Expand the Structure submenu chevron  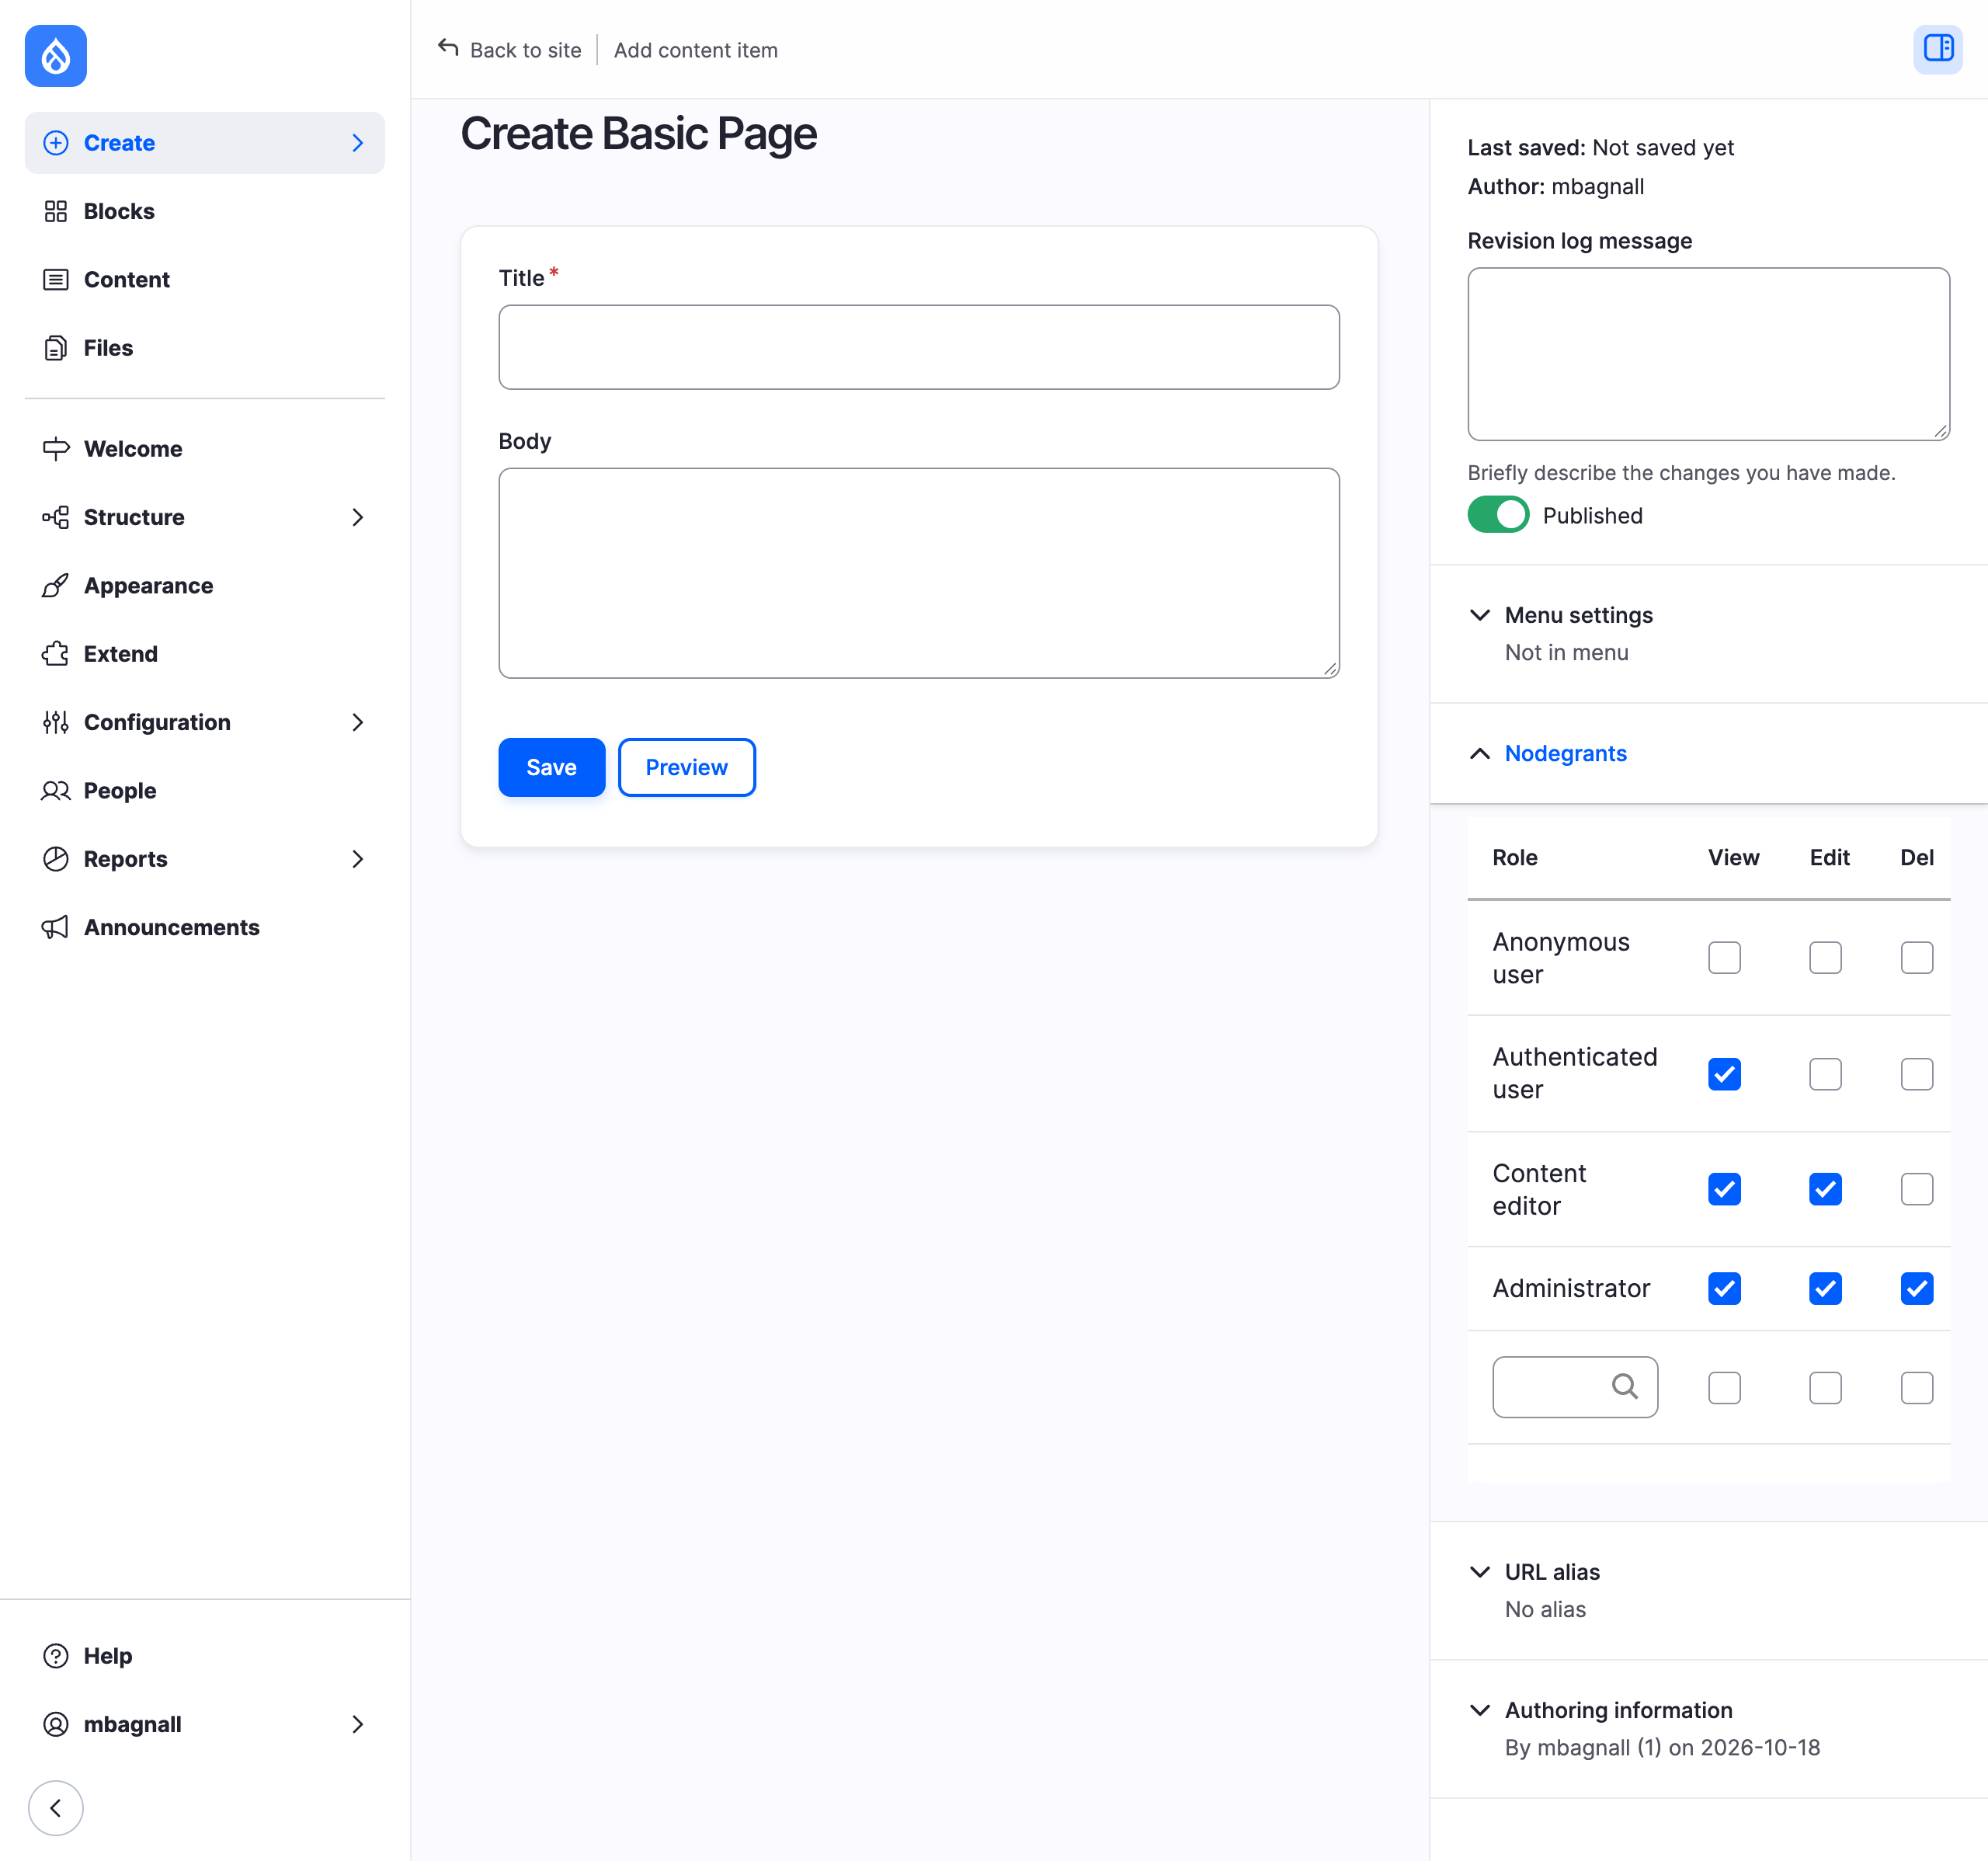pyautogui.click(x=358, y=517)
